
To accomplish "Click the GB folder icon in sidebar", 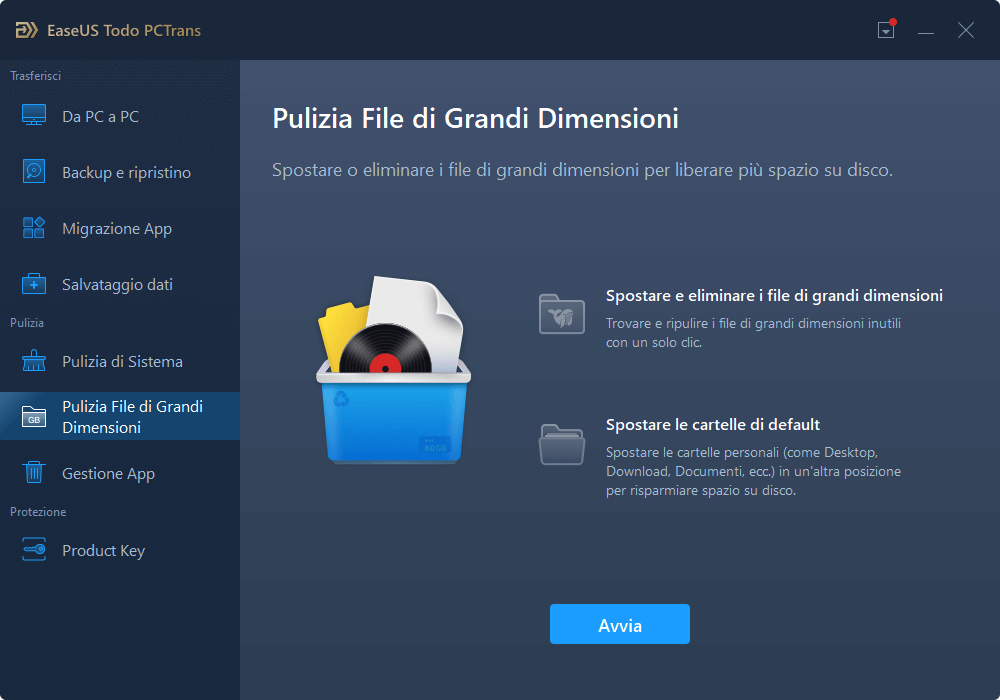I will click(34, 417).
